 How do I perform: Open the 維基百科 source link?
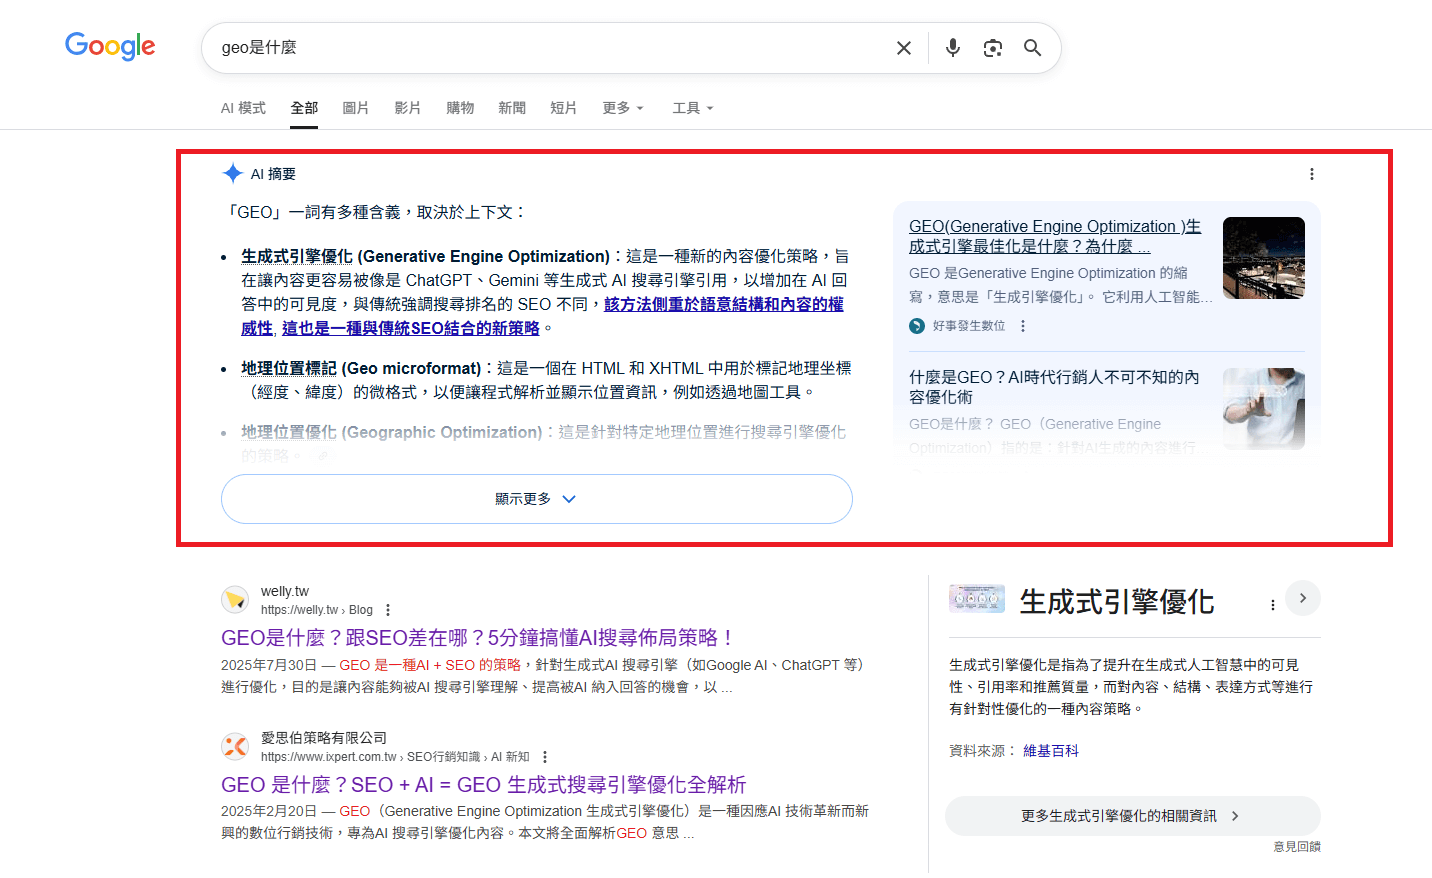[1050, 751]
